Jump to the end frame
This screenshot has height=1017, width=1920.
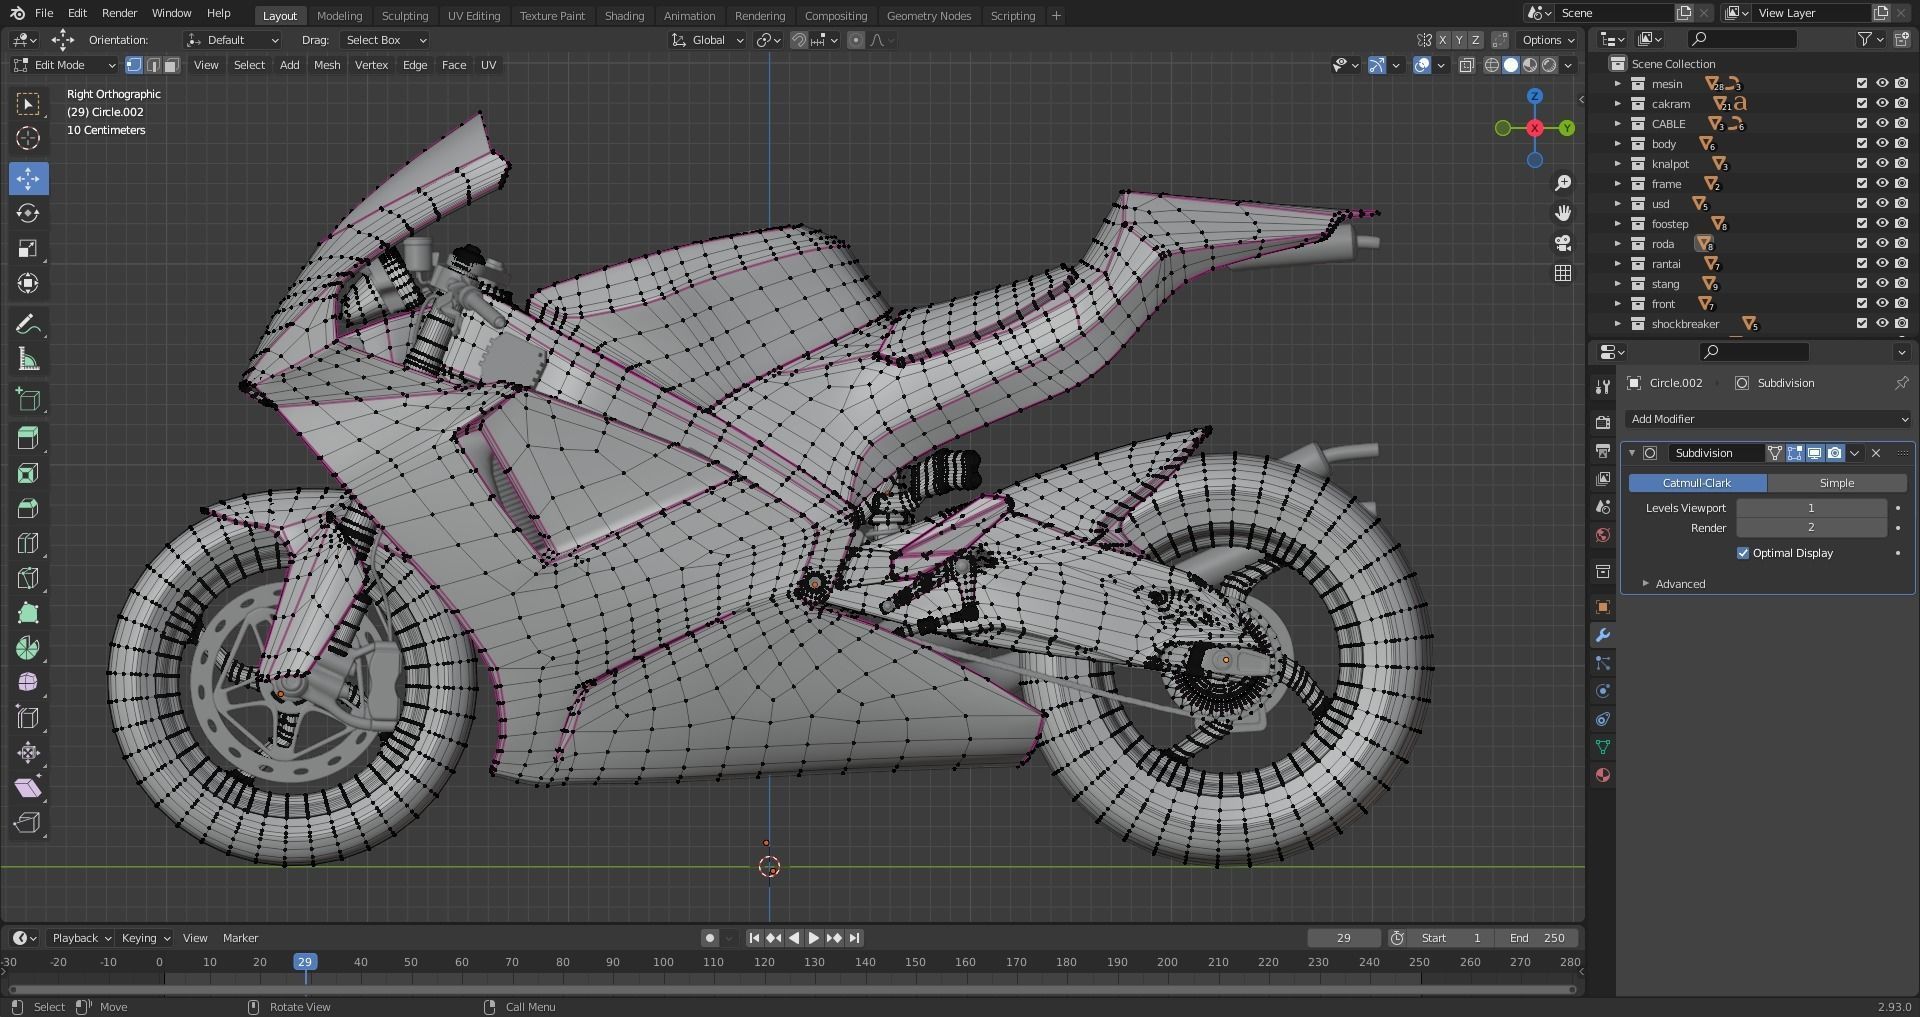point(855,938)
